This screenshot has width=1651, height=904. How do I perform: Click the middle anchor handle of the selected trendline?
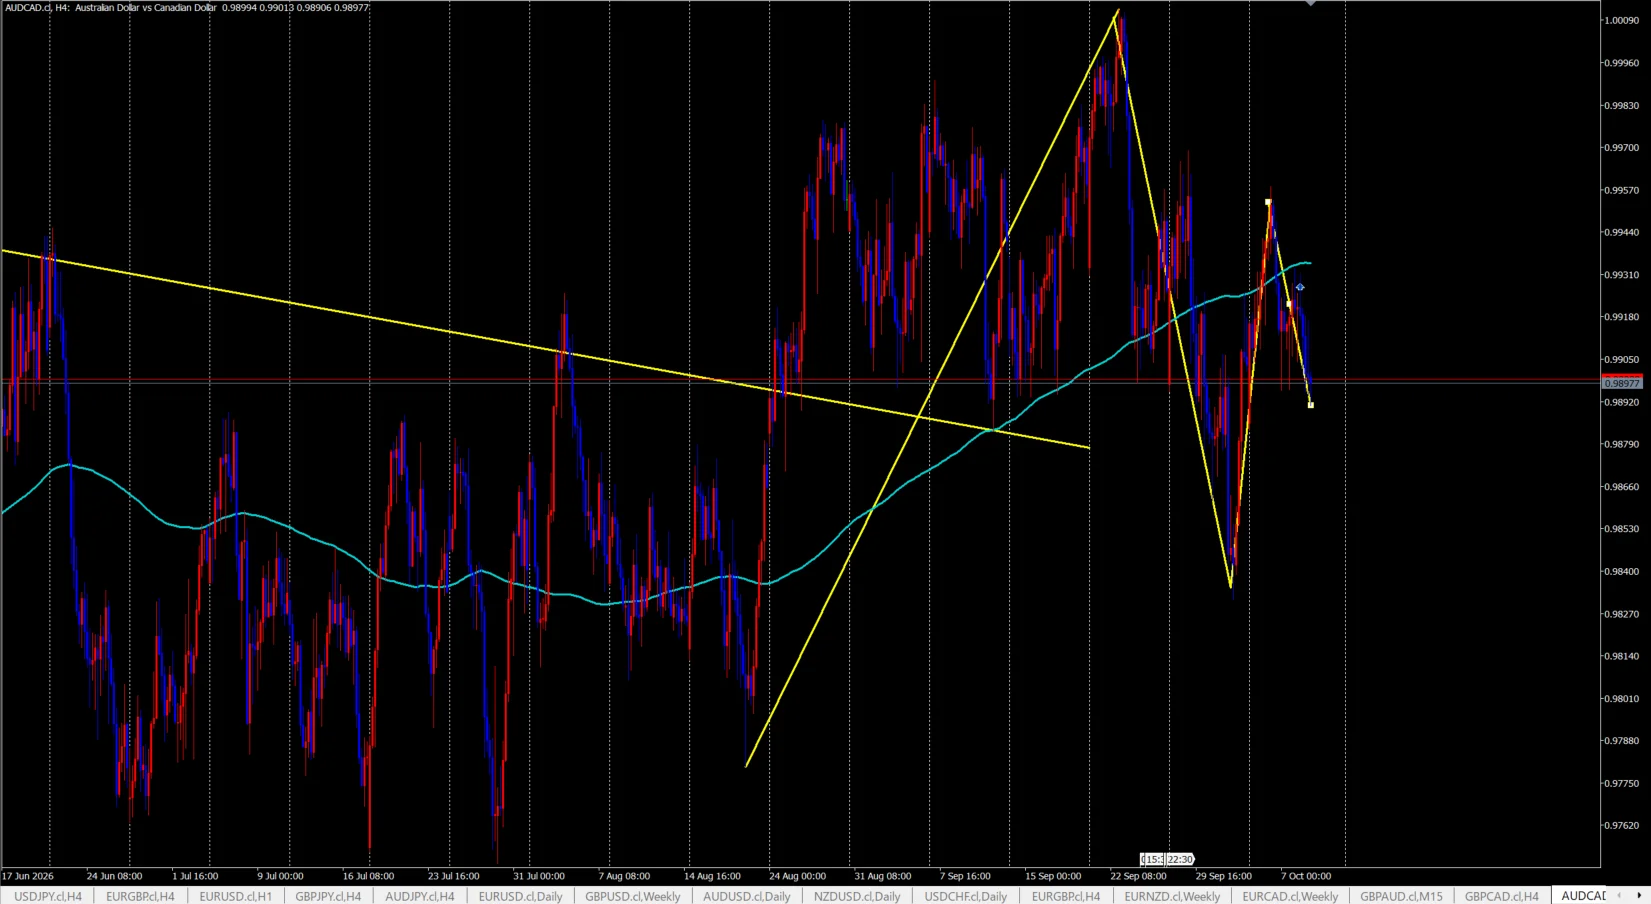click(x=1289, y=304)
